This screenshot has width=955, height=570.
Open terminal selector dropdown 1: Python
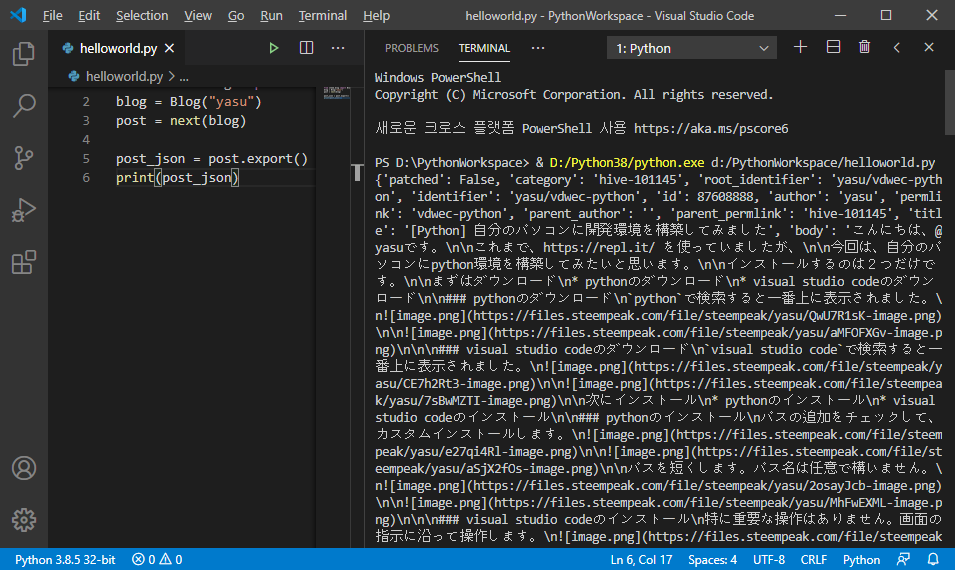[x=692, y=48]
